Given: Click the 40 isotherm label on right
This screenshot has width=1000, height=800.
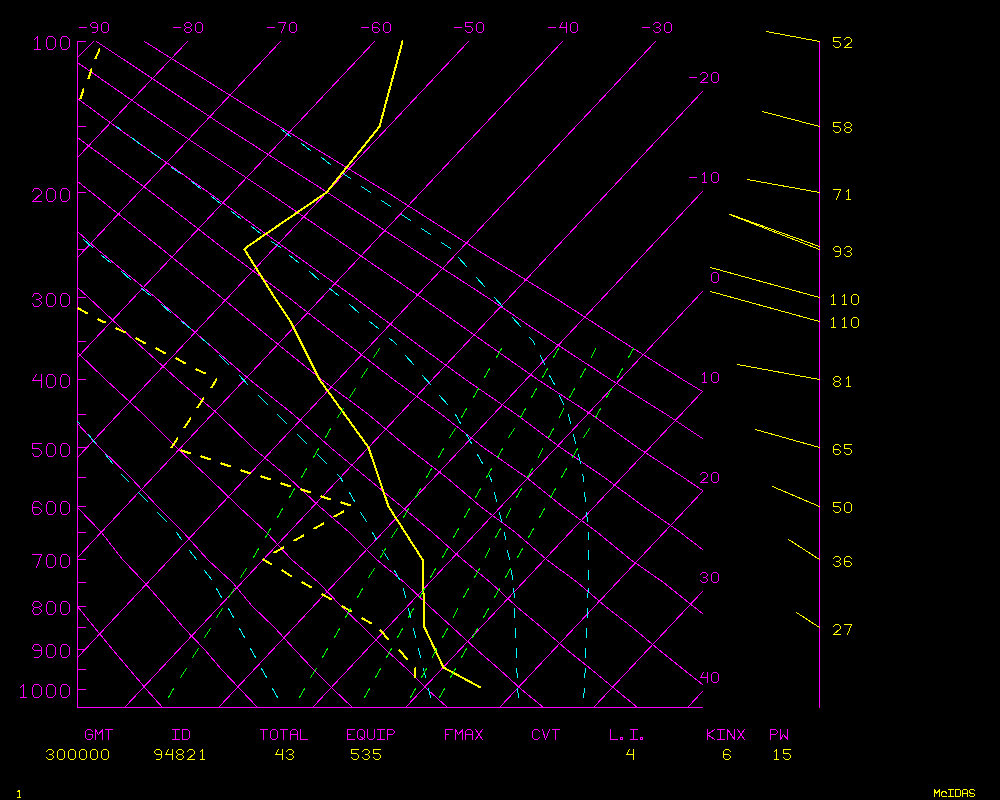Looking at the screenshot, I should (709, 678).
